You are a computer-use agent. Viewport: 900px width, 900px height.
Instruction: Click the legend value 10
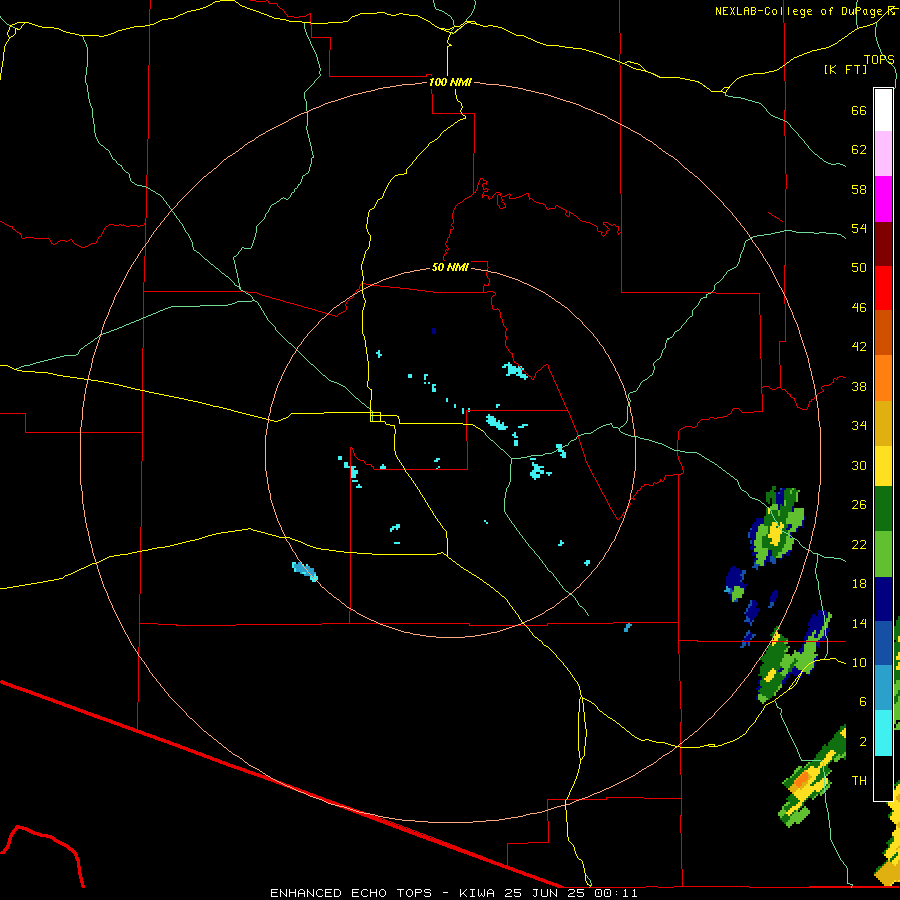859,662
